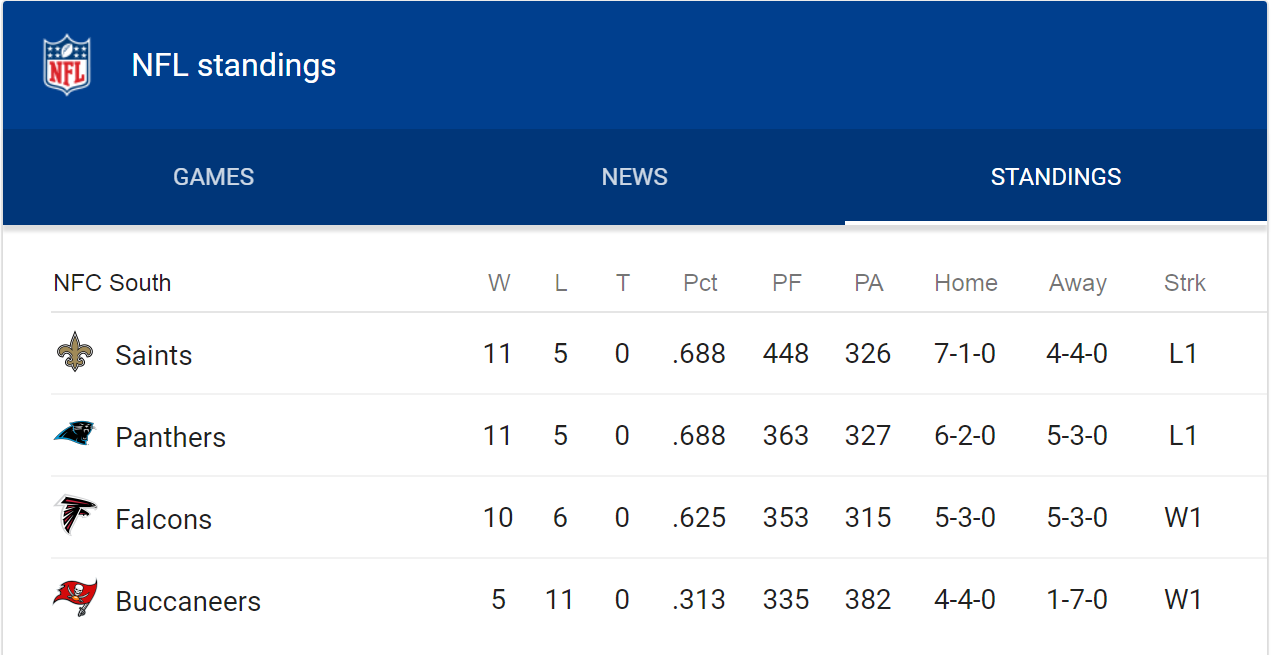Open the NEWS tab

635,177
